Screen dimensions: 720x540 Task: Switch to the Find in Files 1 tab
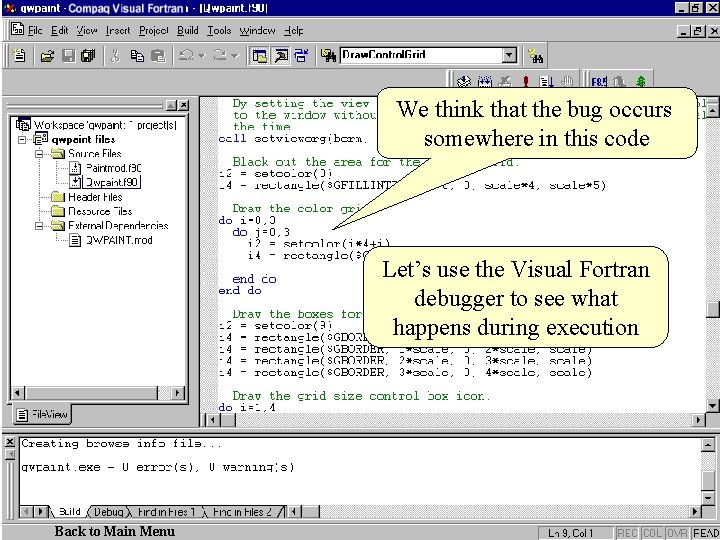pos(166,512)
